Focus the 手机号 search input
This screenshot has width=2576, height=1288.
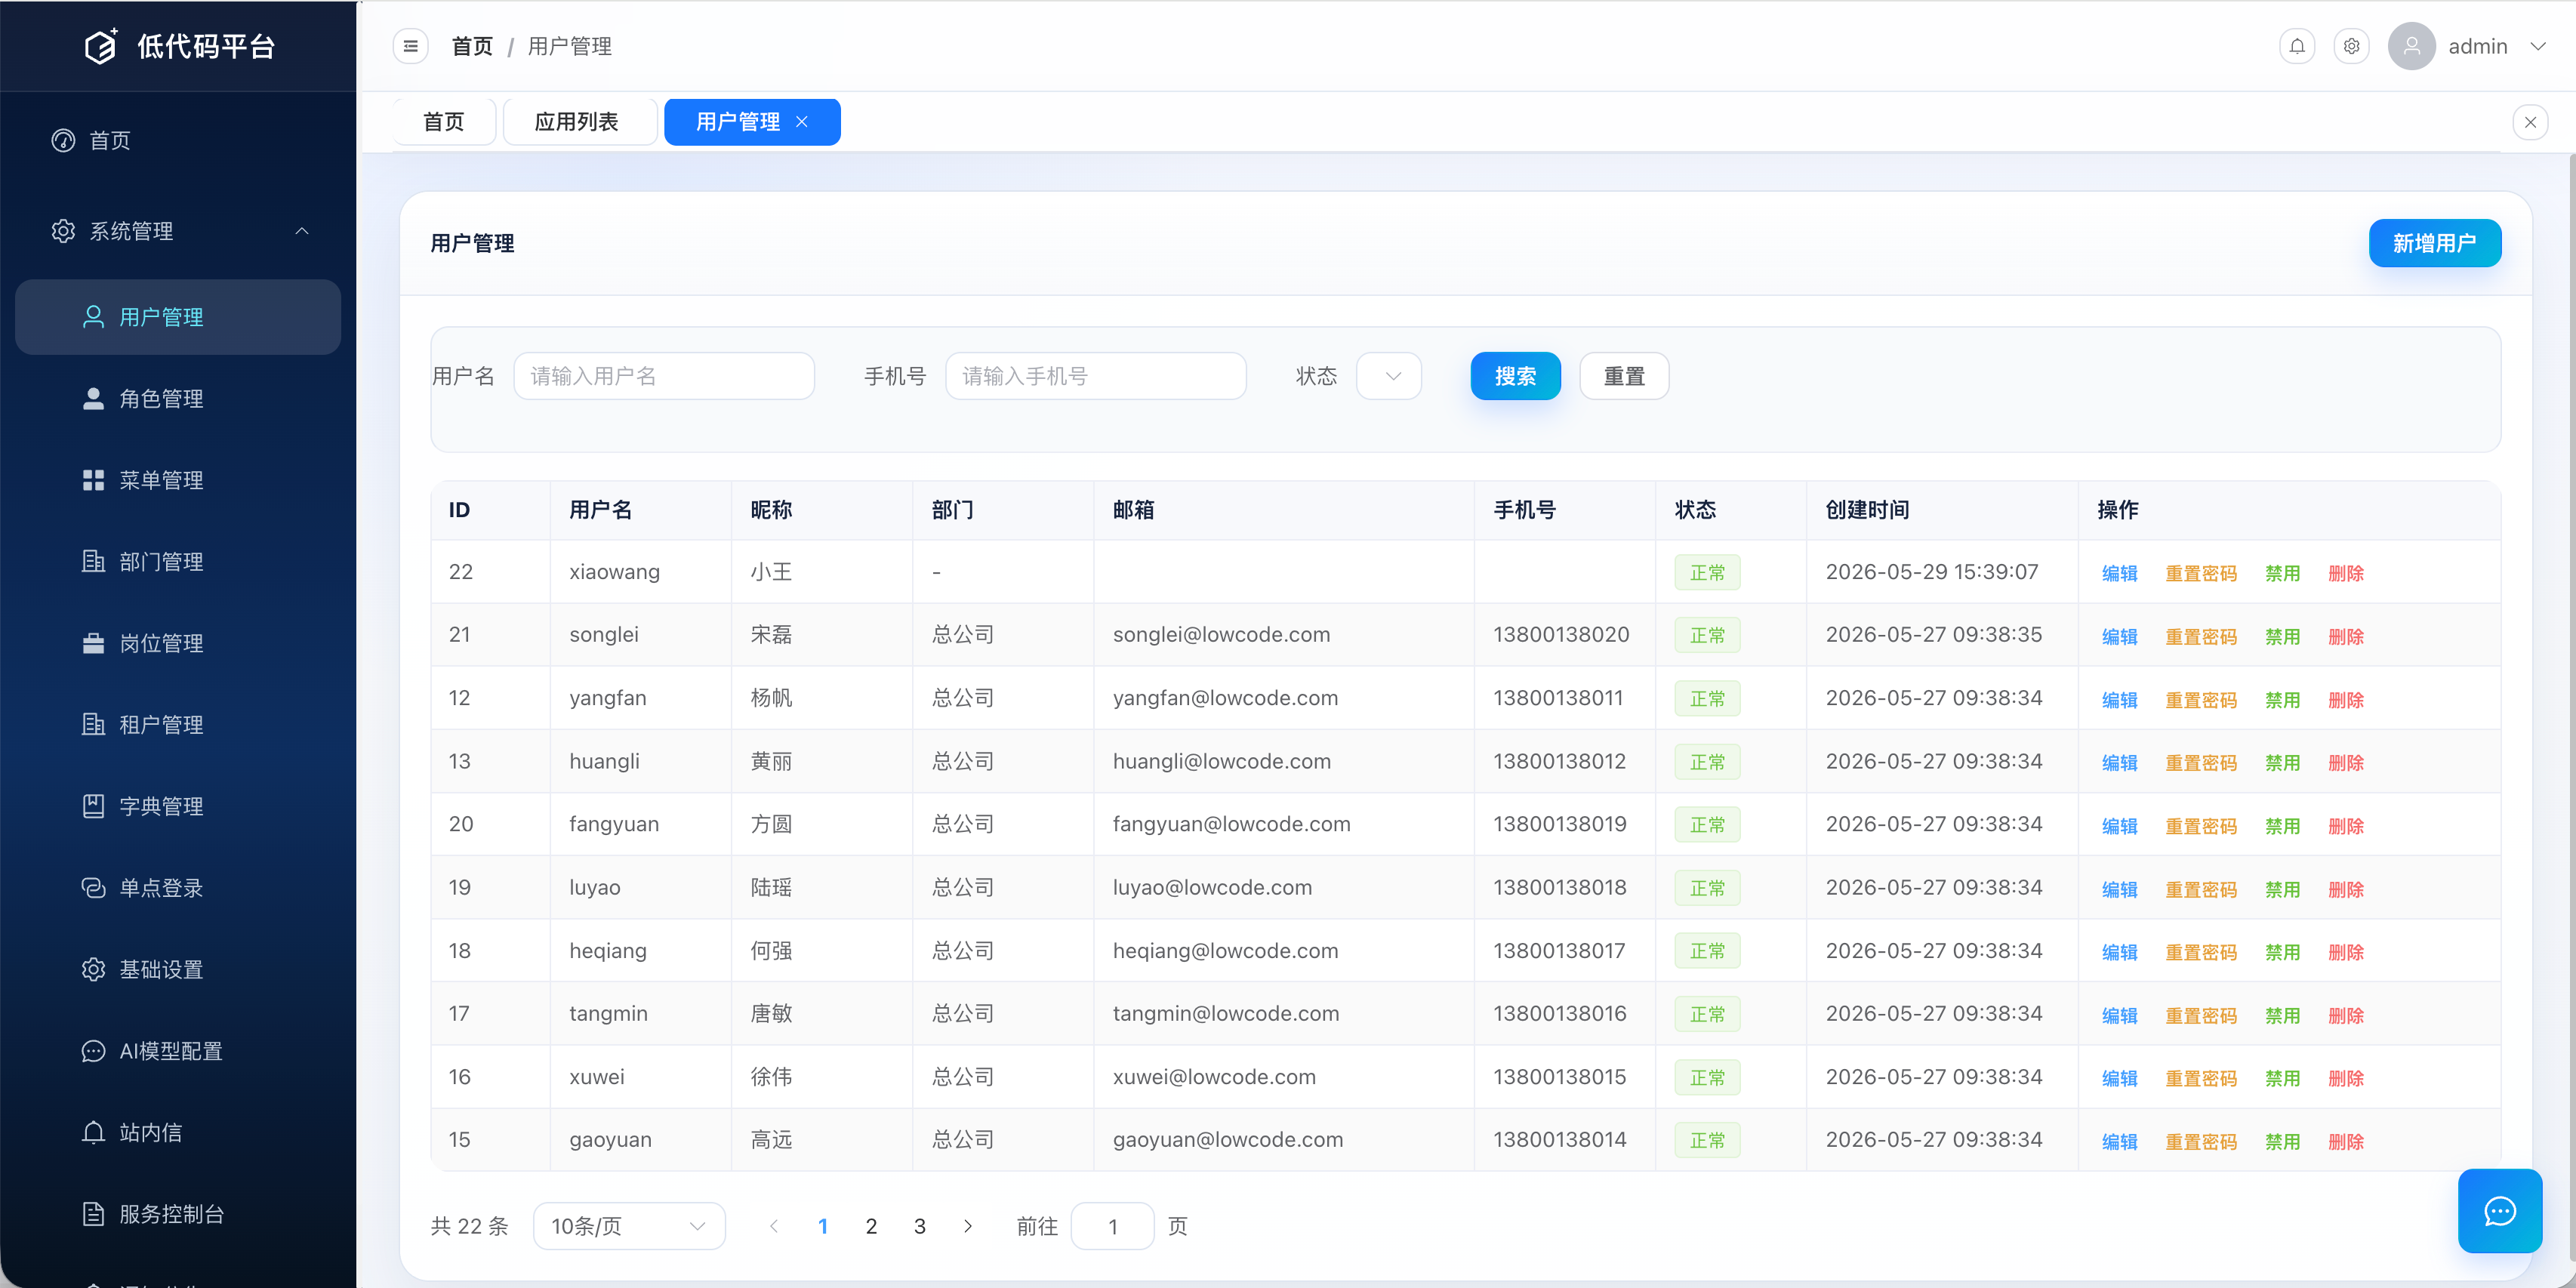(x=1095, y=376)
